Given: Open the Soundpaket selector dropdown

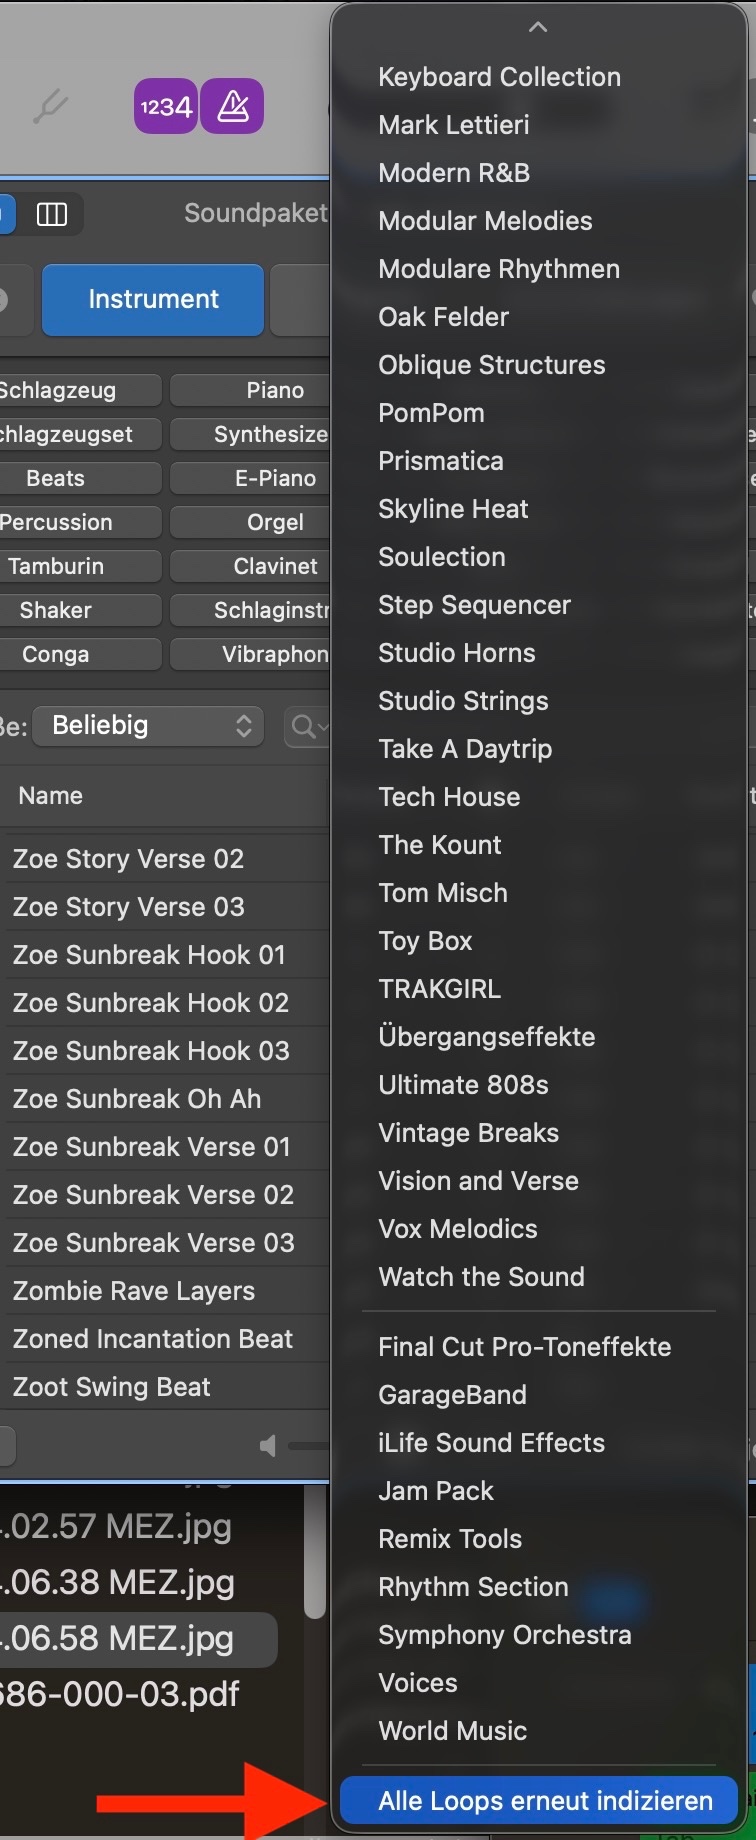Looking at the screenshot, I should pyautogui.click(x=256, y=214).
